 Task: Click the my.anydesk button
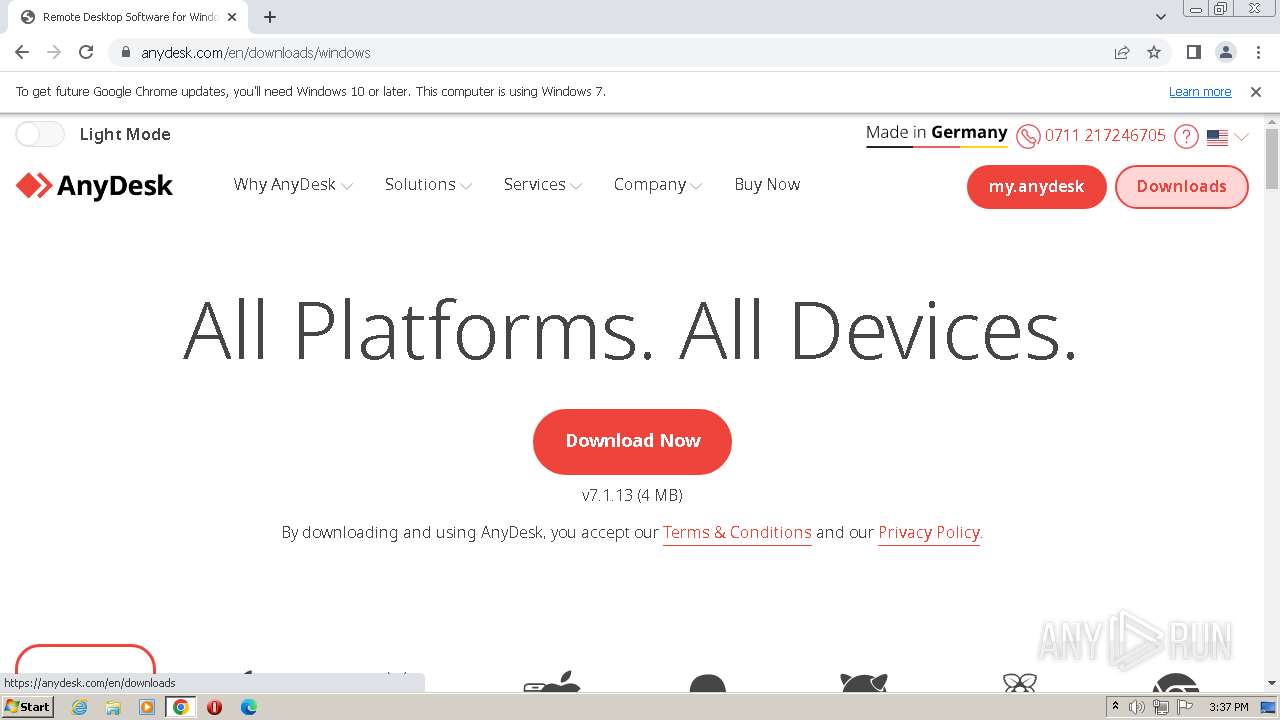click(x=1036, y=187)
